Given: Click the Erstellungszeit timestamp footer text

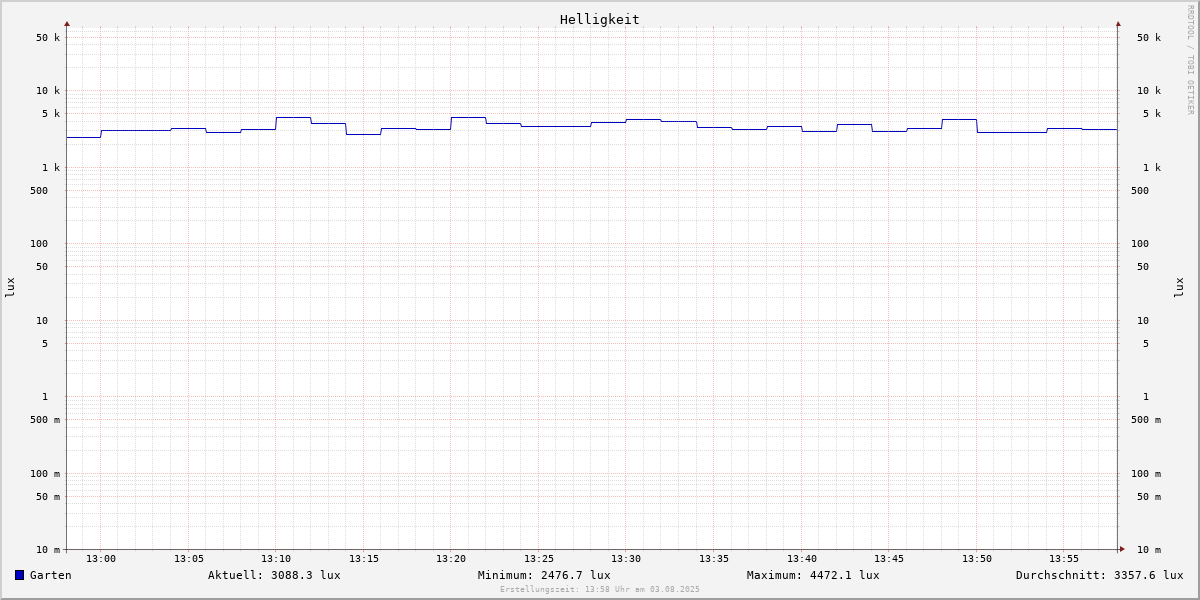Looking at the screenshot, I should pos(600,589).
